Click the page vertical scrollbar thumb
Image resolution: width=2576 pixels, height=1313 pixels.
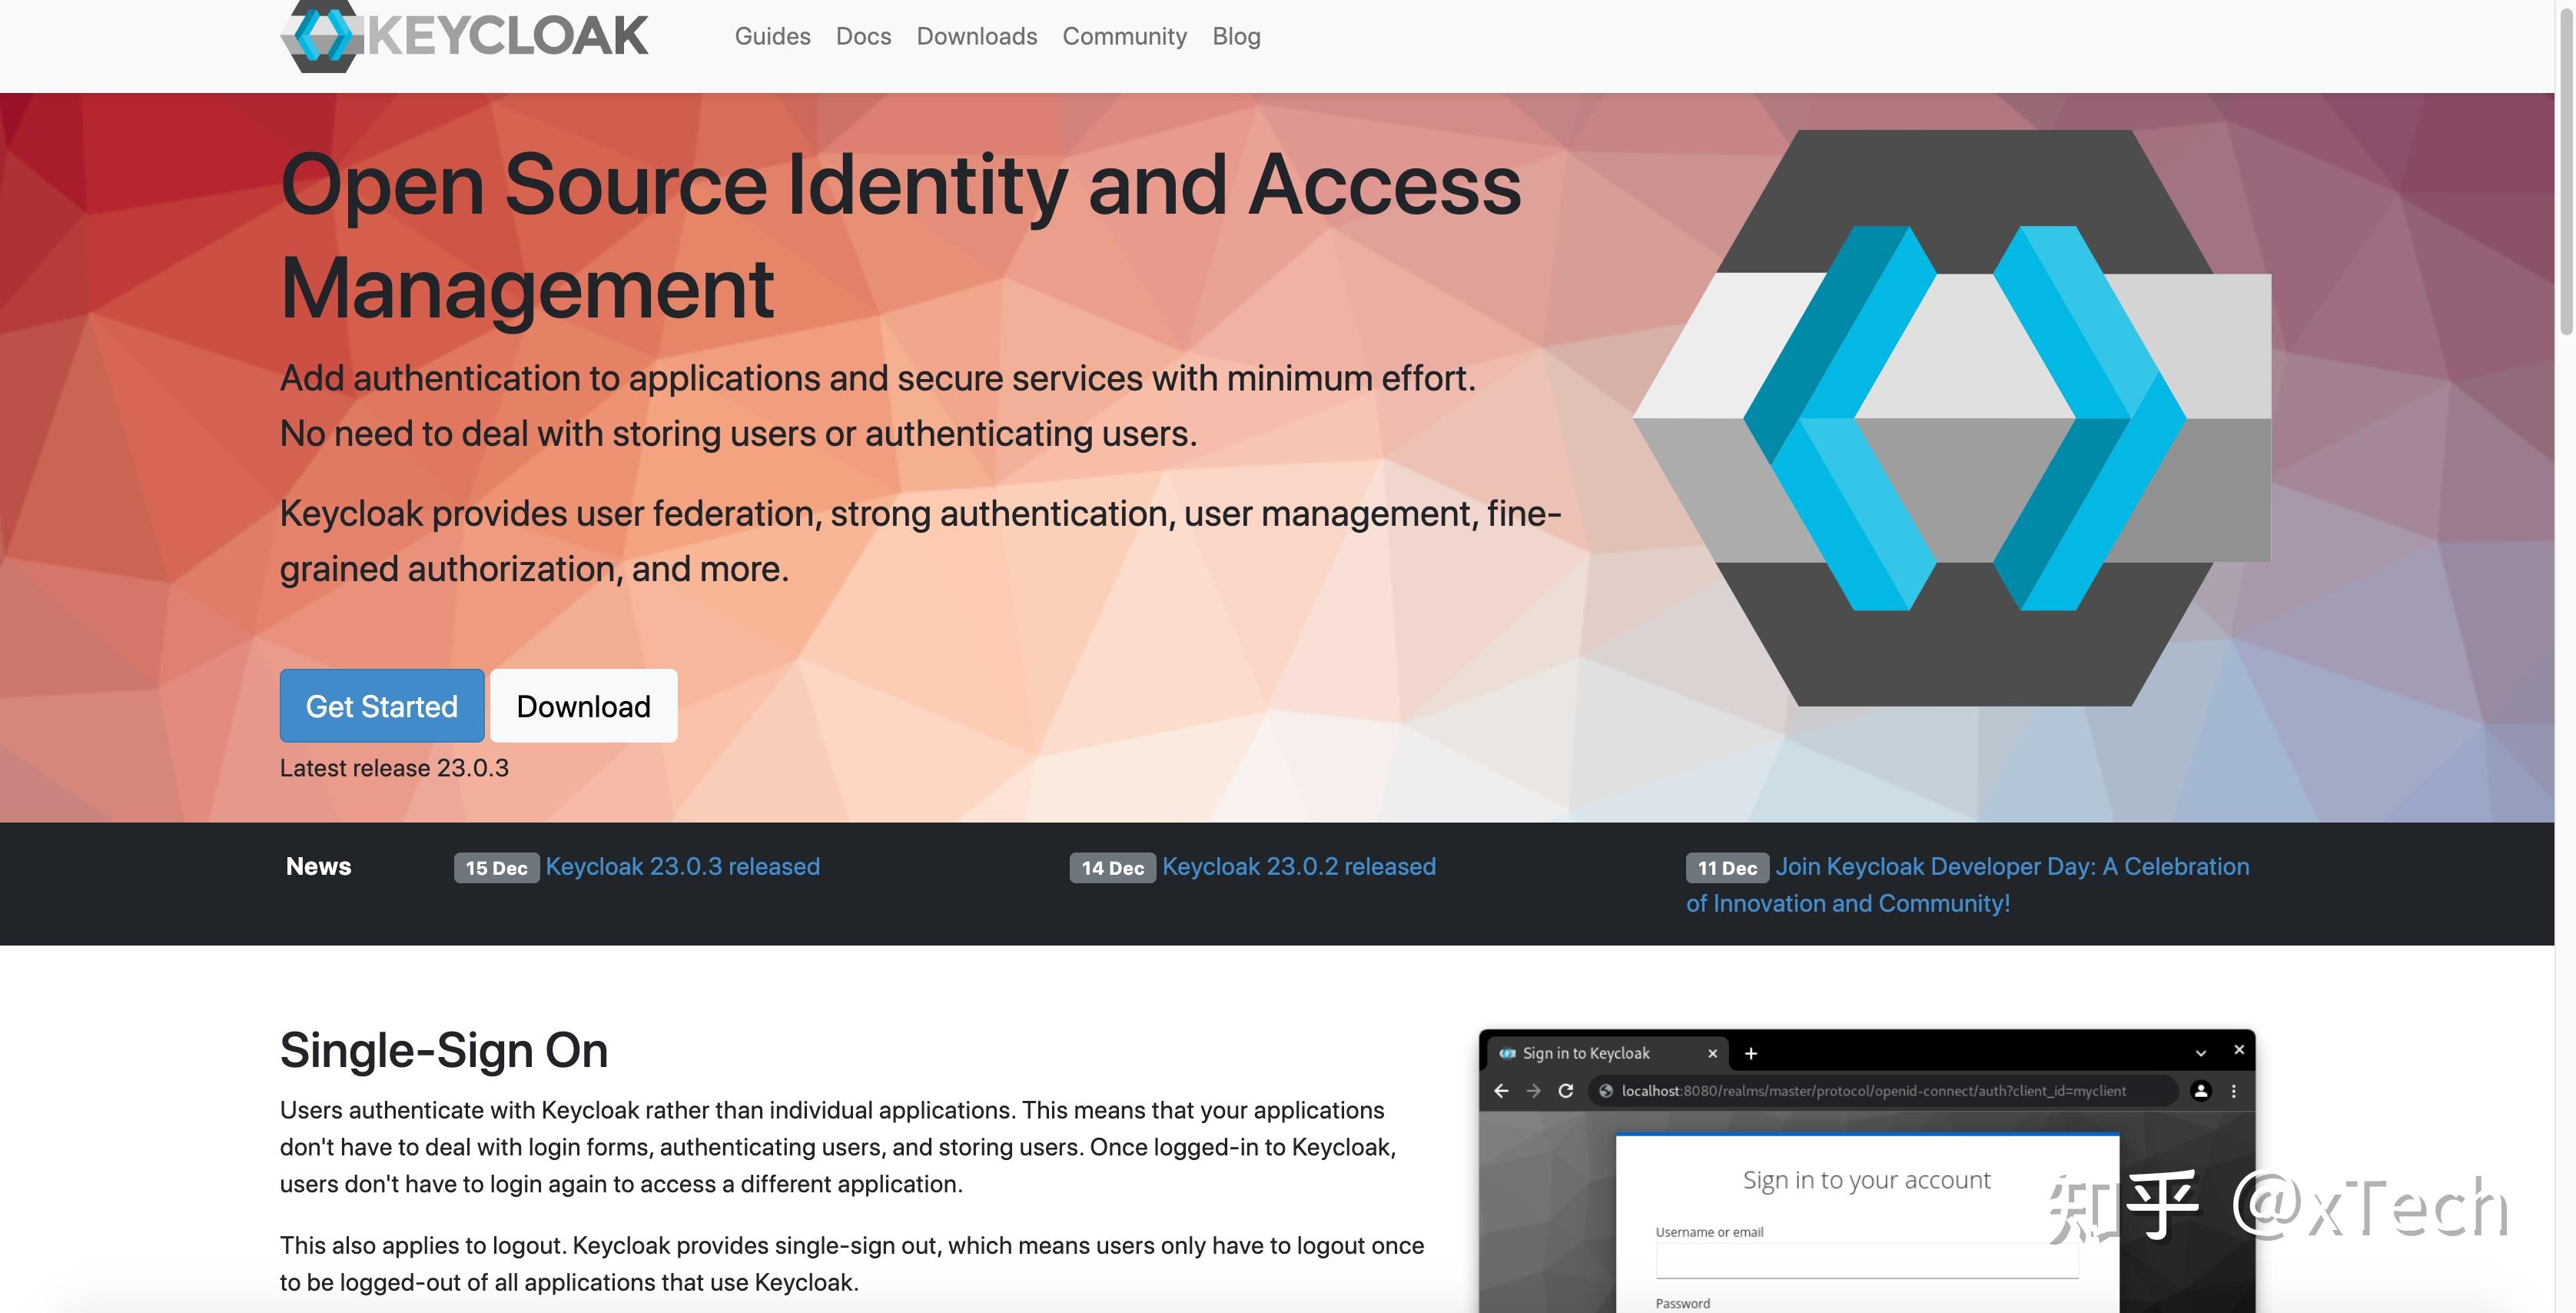point(2565,170)
